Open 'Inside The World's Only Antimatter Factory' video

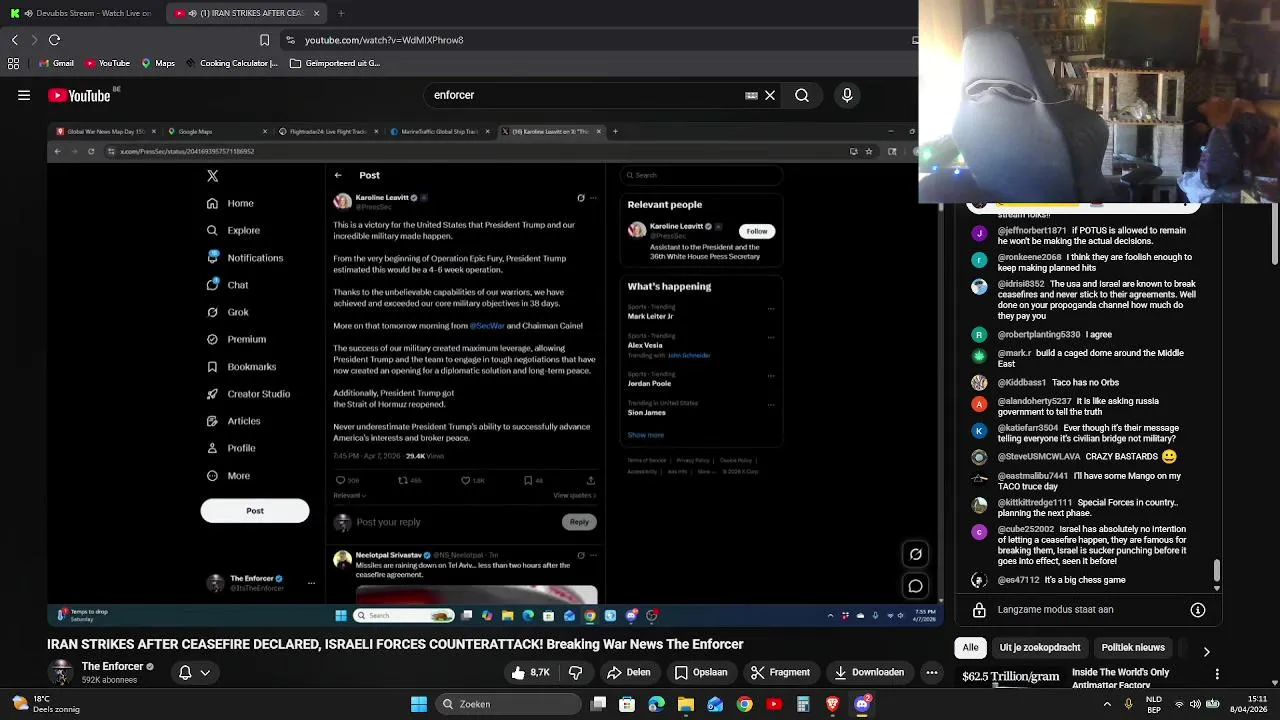(x=1120, y=678)
